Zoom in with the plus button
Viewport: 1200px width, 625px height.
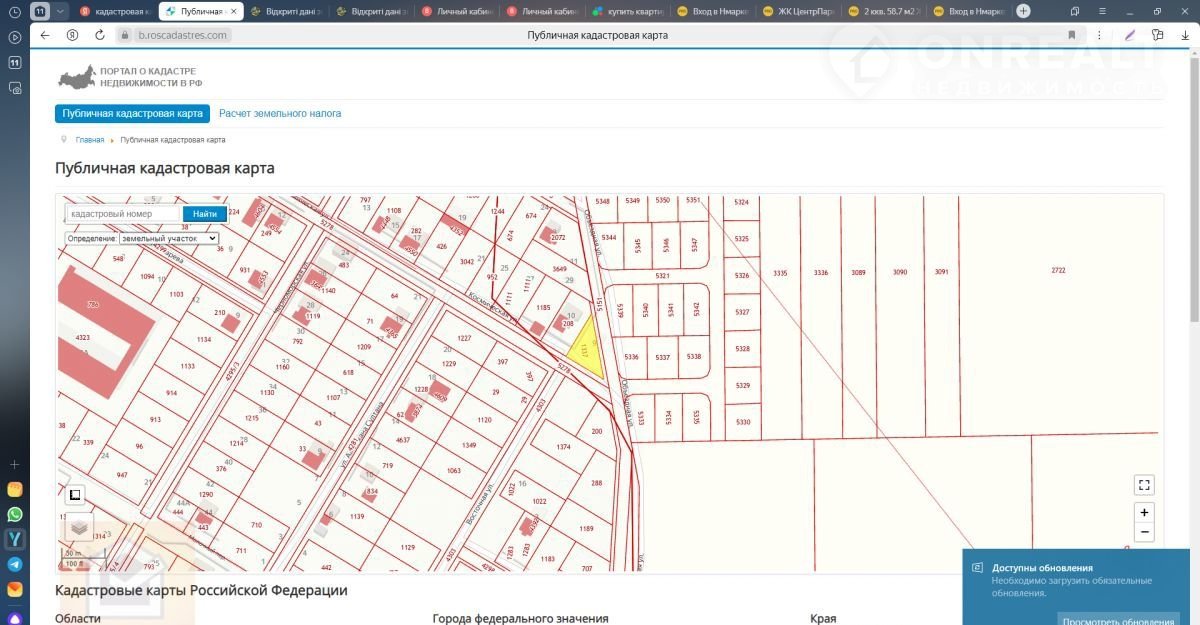point(1144,512)
